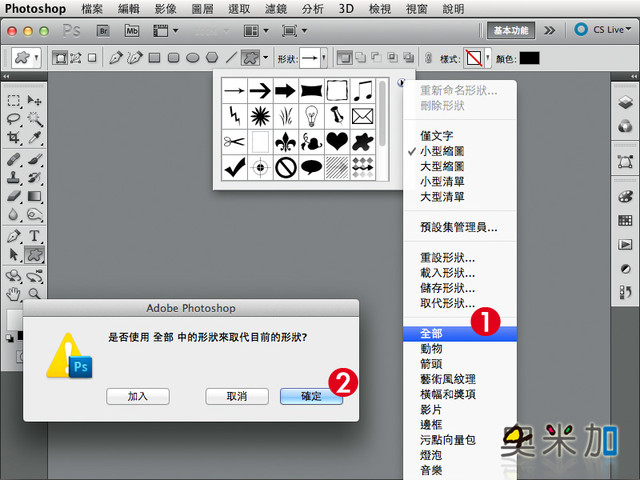Open the Arrange Documents dropdown

tap(256, 31)
